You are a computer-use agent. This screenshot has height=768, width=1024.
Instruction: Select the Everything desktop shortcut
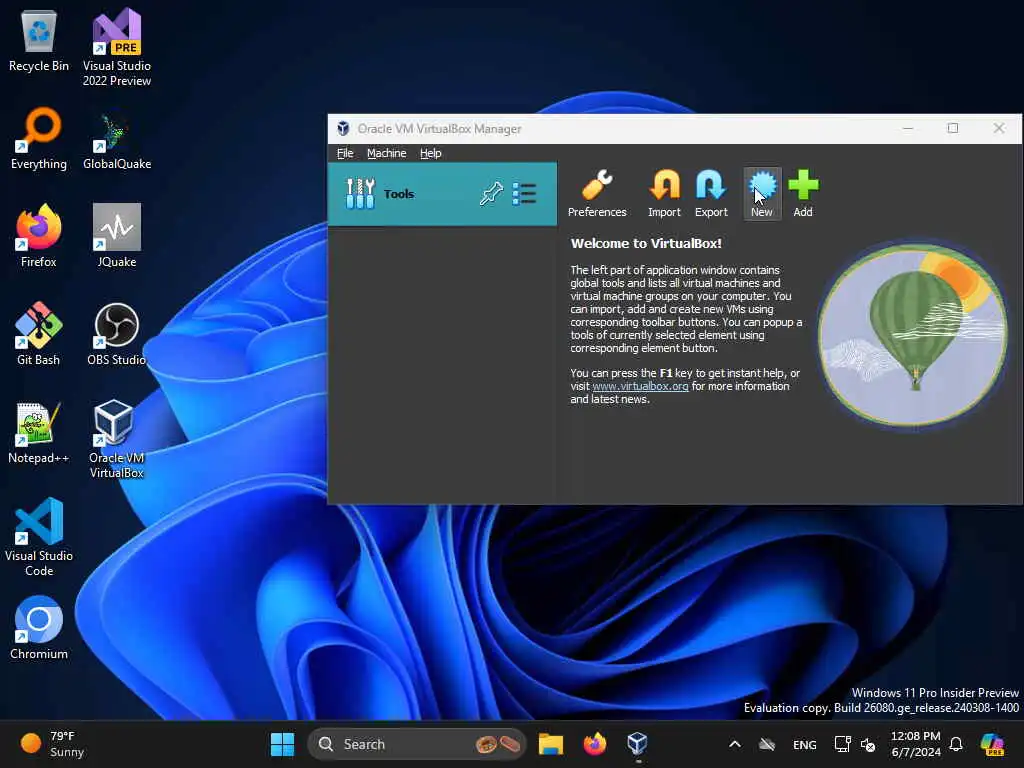pos(39,139)
